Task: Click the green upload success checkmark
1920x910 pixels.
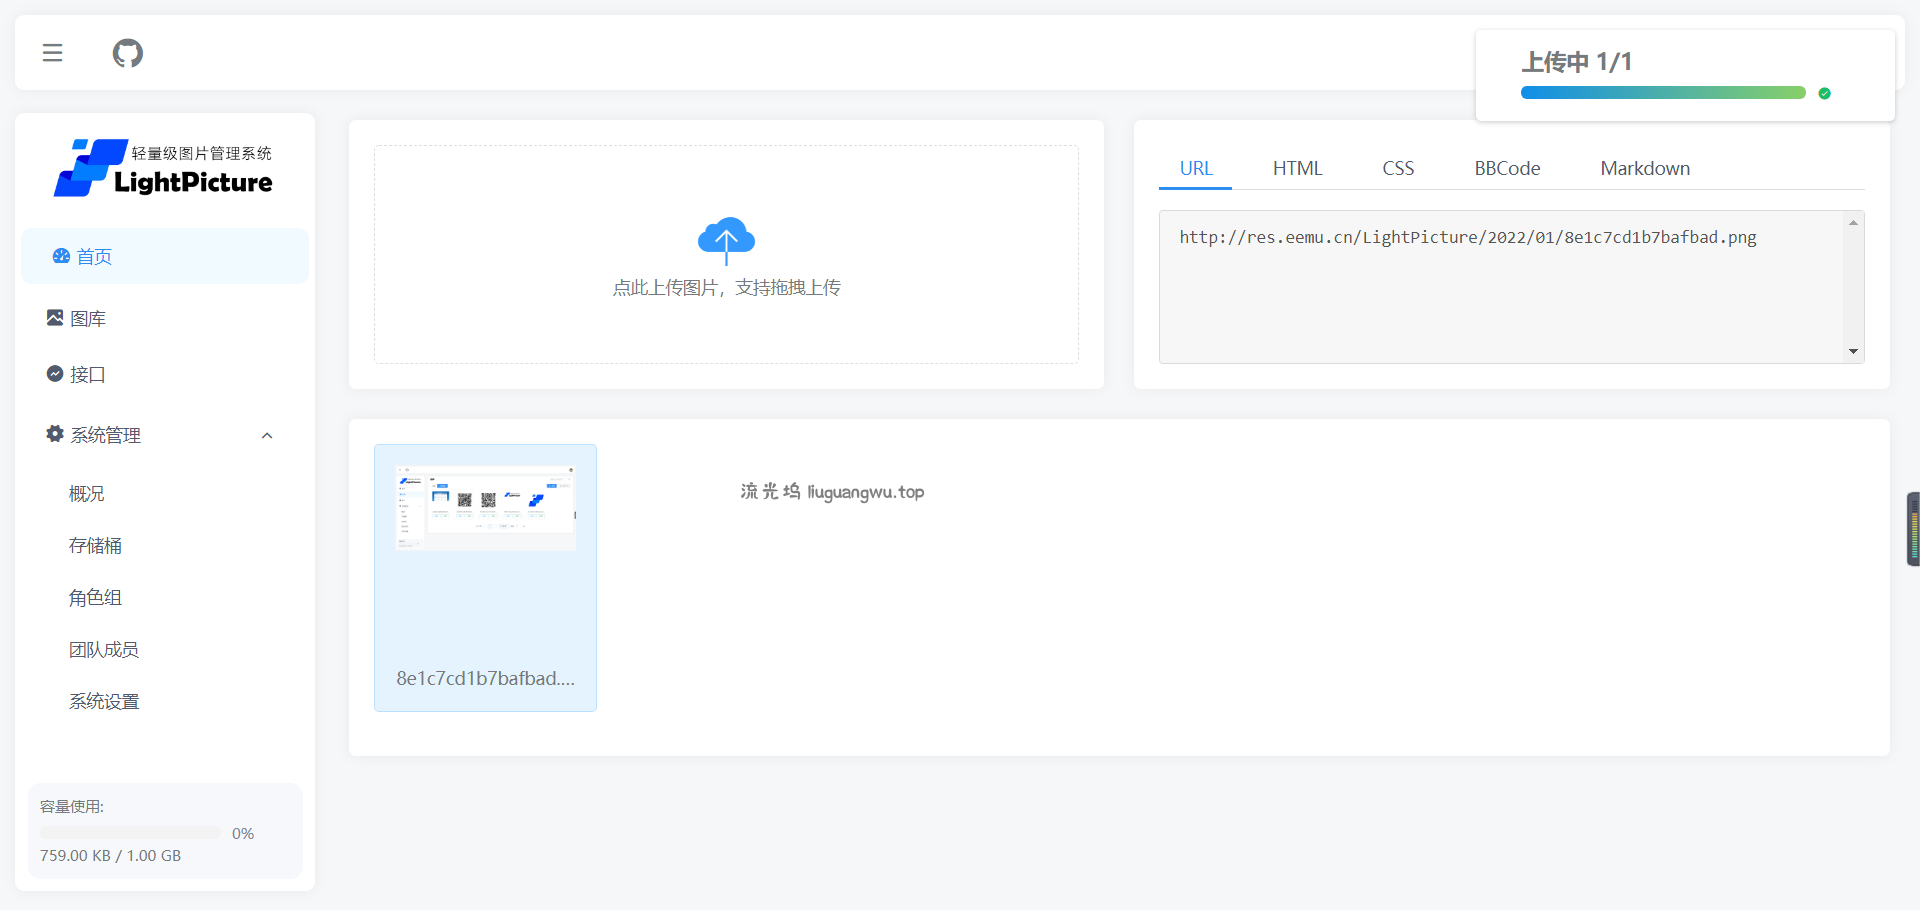Action: [1825, 93]
